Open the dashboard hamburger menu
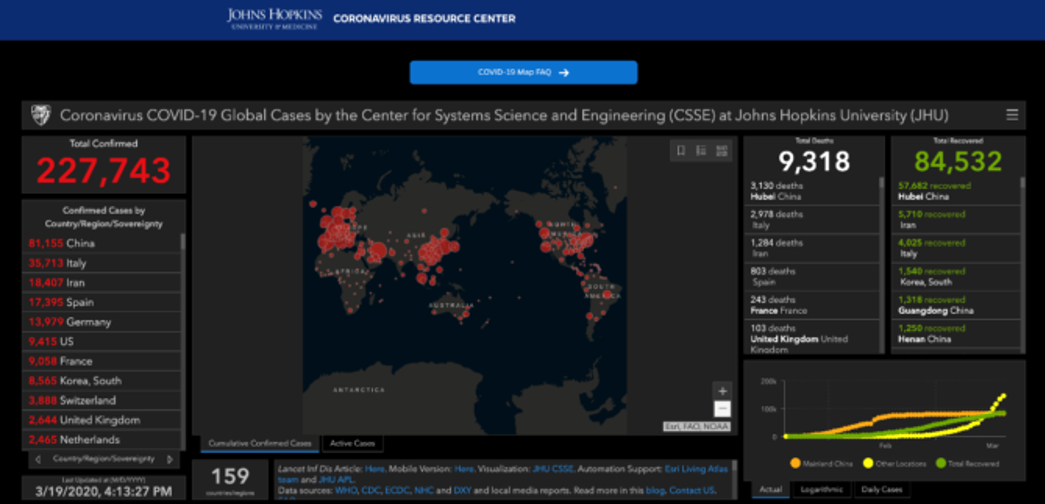 point(1013,115)
